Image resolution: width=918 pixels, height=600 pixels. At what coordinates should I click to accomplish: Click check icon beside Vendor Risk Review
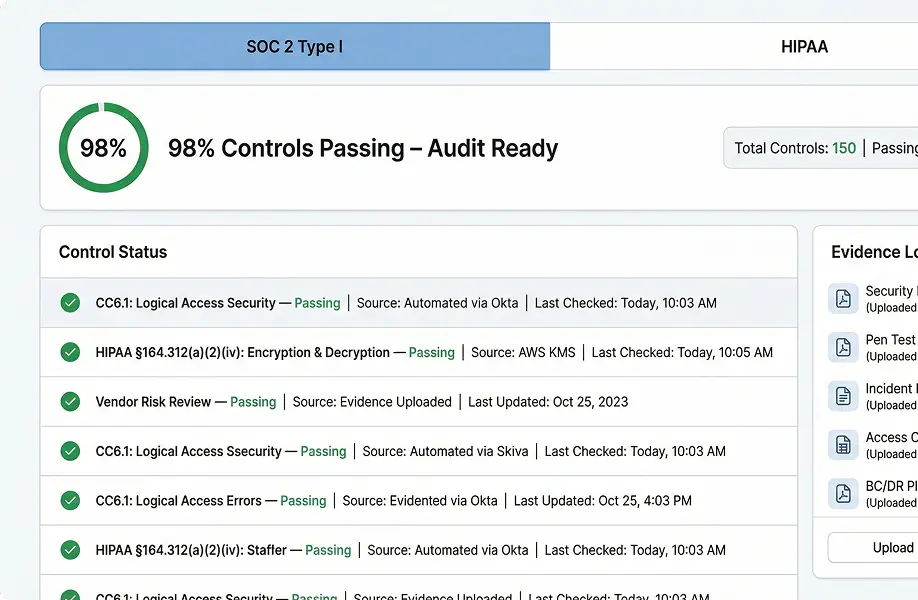click(70, 402)
